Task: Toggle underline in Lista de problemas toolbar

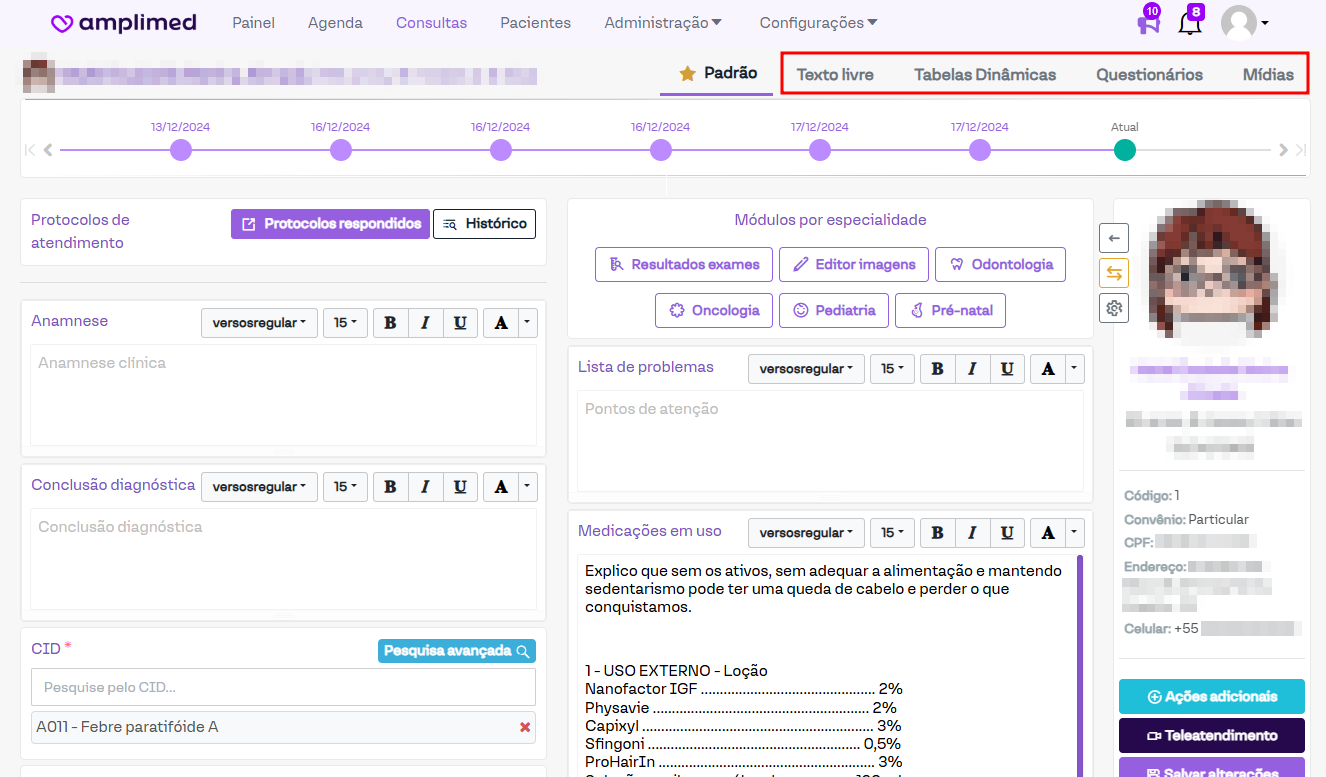Action: point(1006,369)
